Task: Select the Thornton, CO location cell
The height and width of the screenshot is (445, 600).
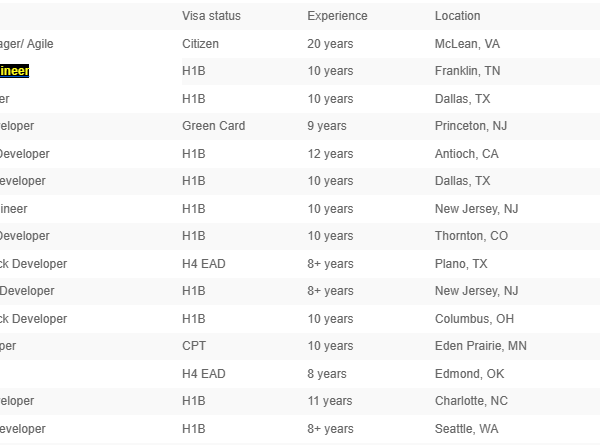Action: click(471, 236)
